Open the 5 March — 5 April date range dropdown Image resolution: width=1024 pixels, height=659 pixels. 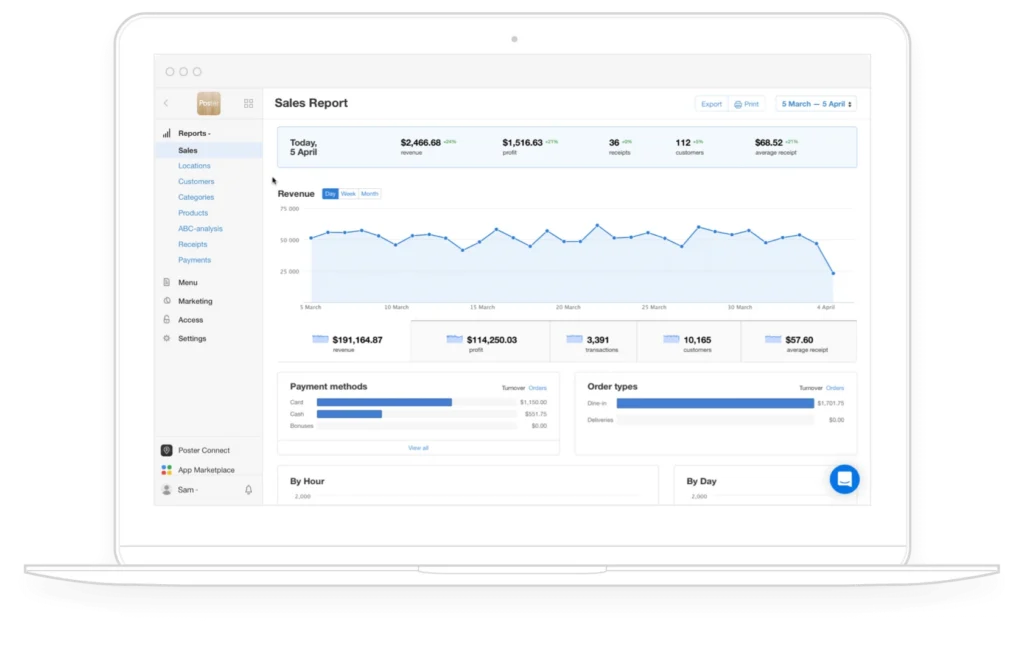816,104
